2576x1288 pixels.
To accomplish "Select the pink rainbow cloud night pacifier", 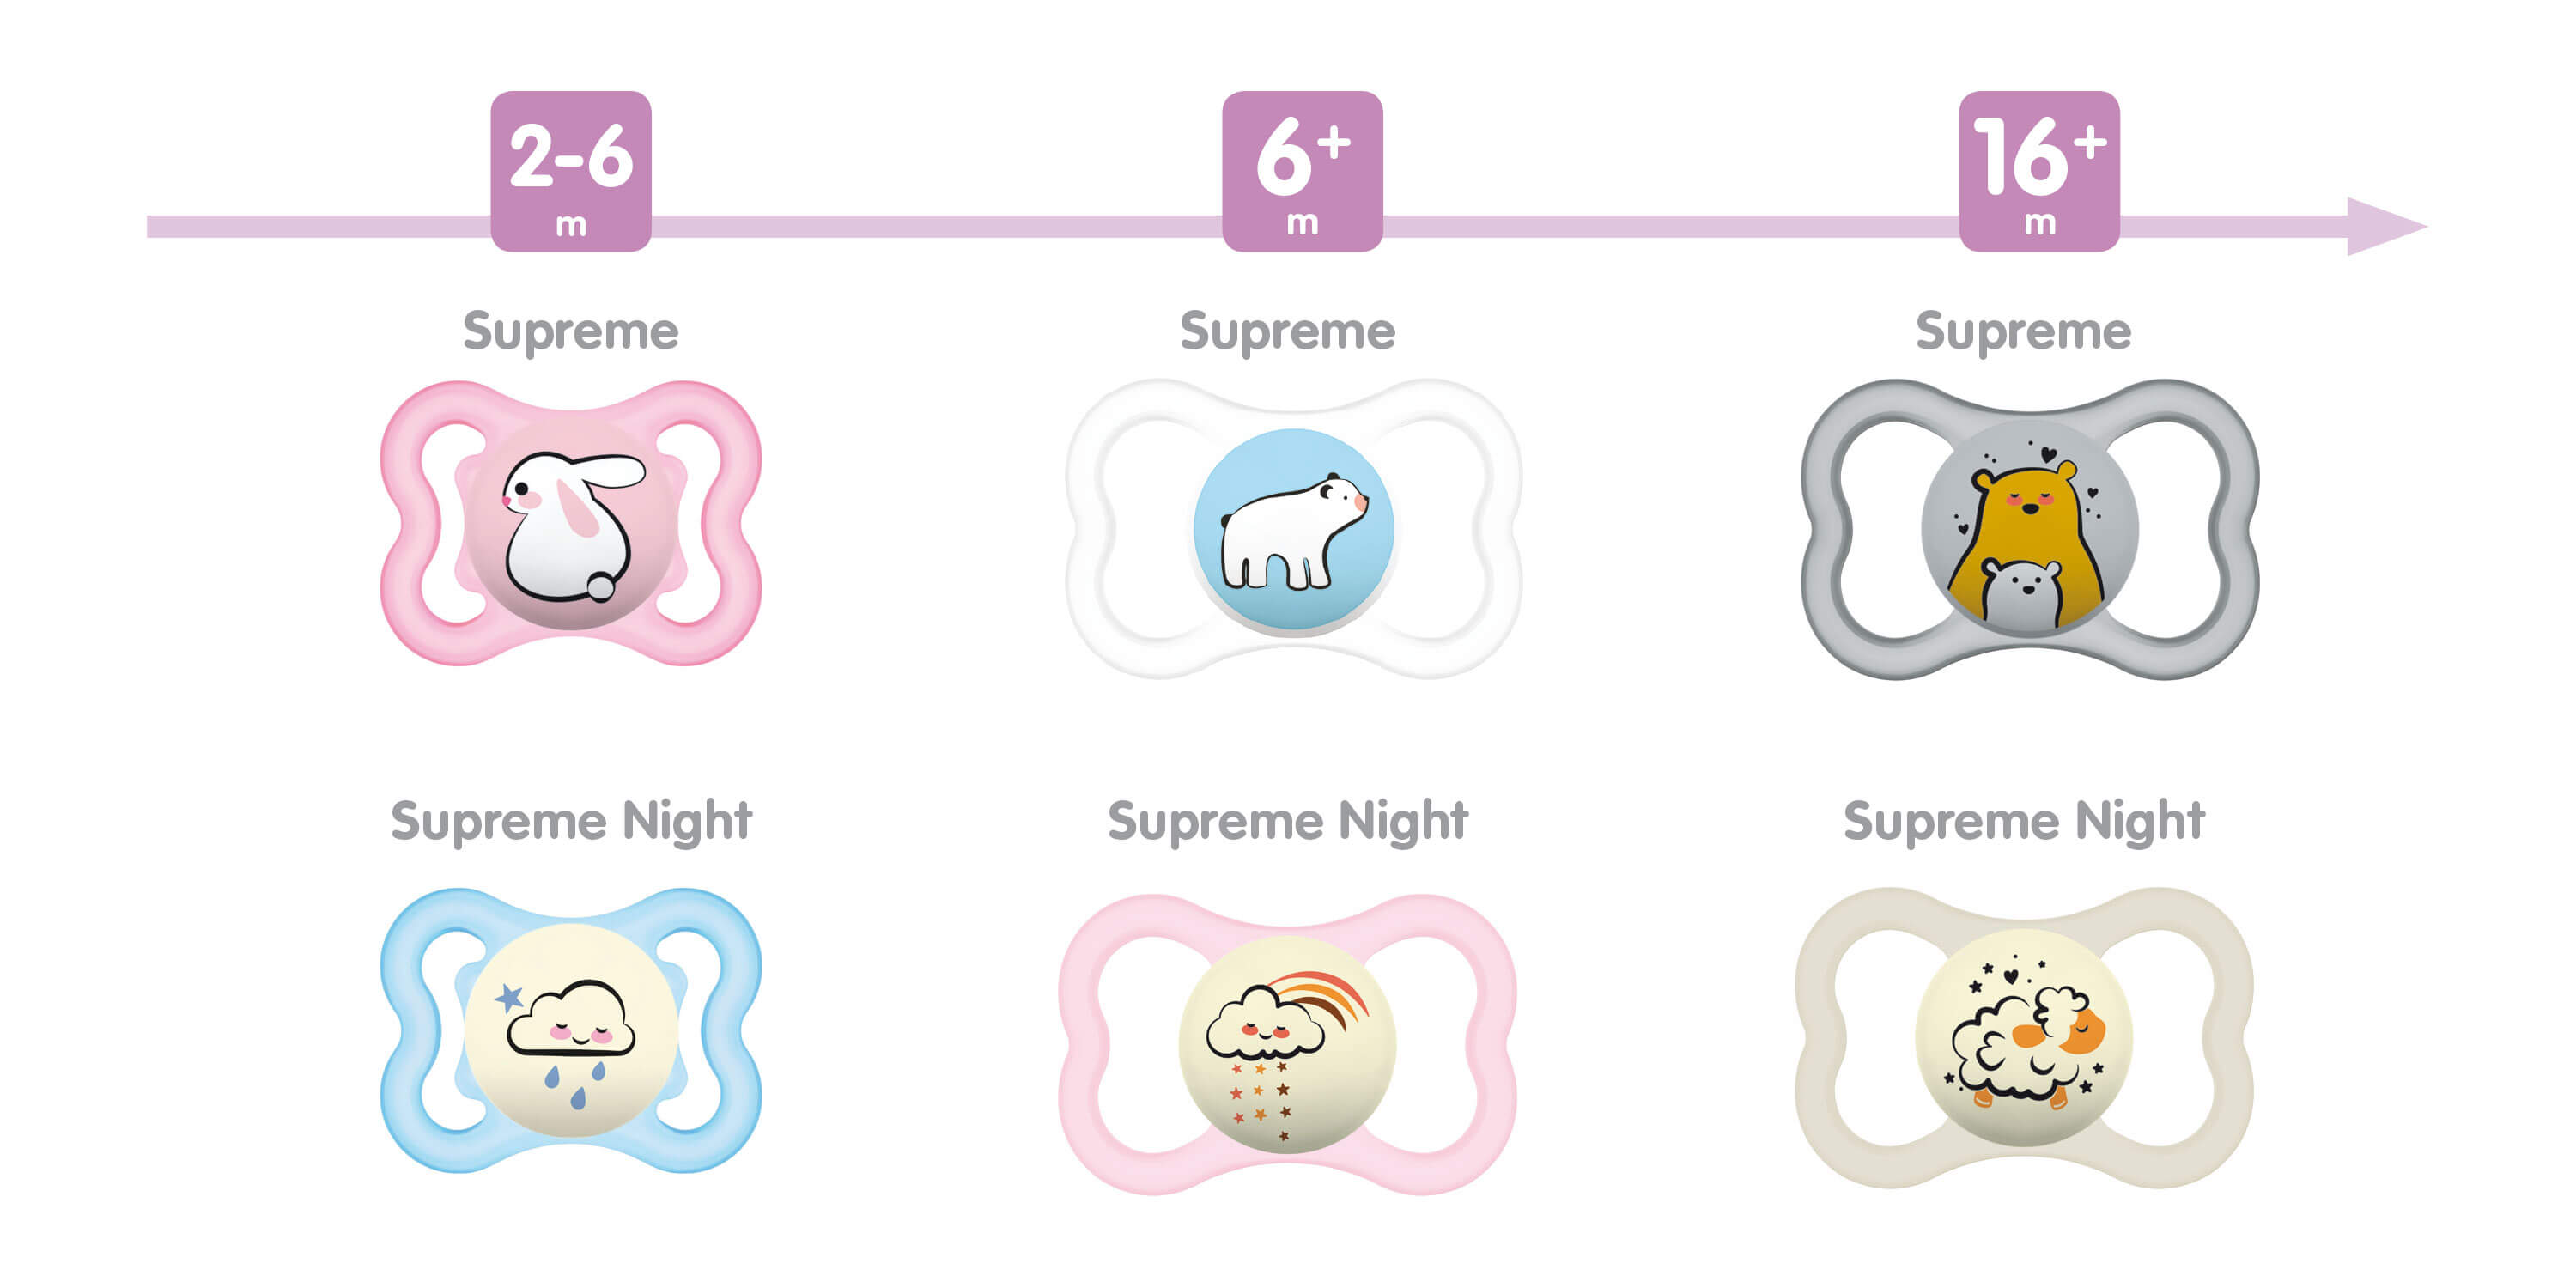I will point(1288,1043).
